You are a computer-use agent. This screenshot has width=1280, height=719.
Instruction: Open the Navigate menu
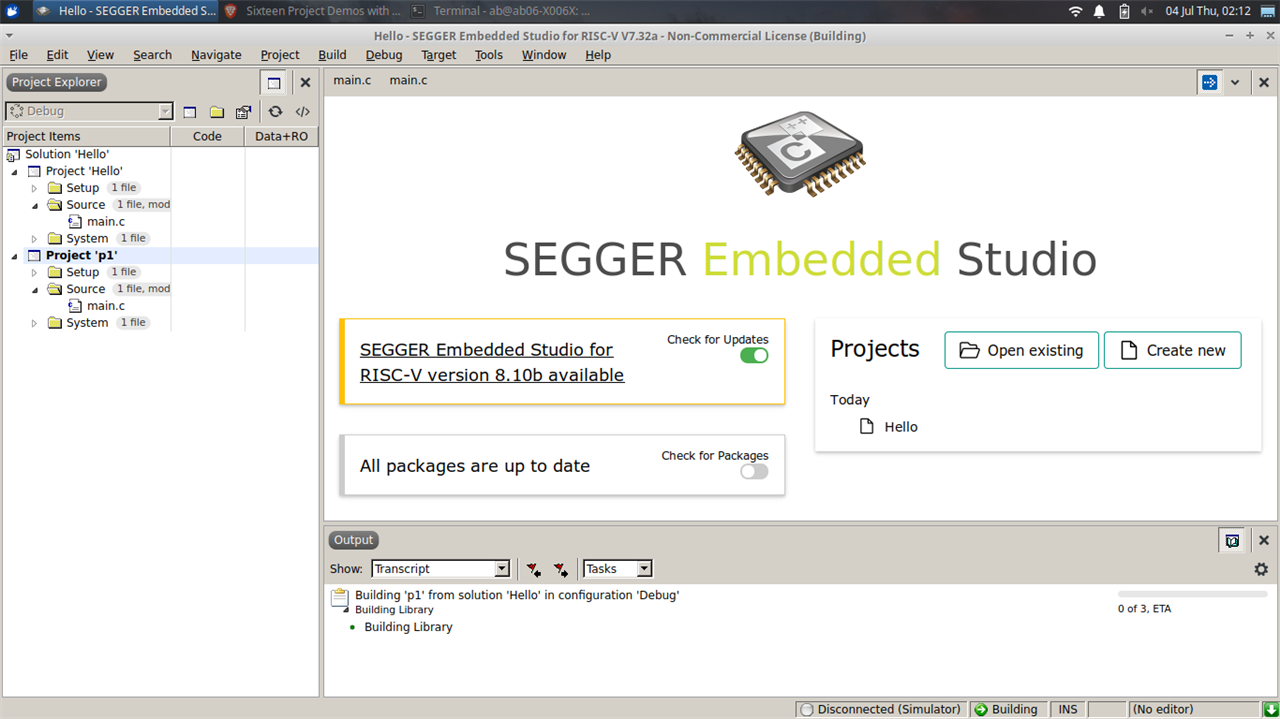tap(216, 55)
